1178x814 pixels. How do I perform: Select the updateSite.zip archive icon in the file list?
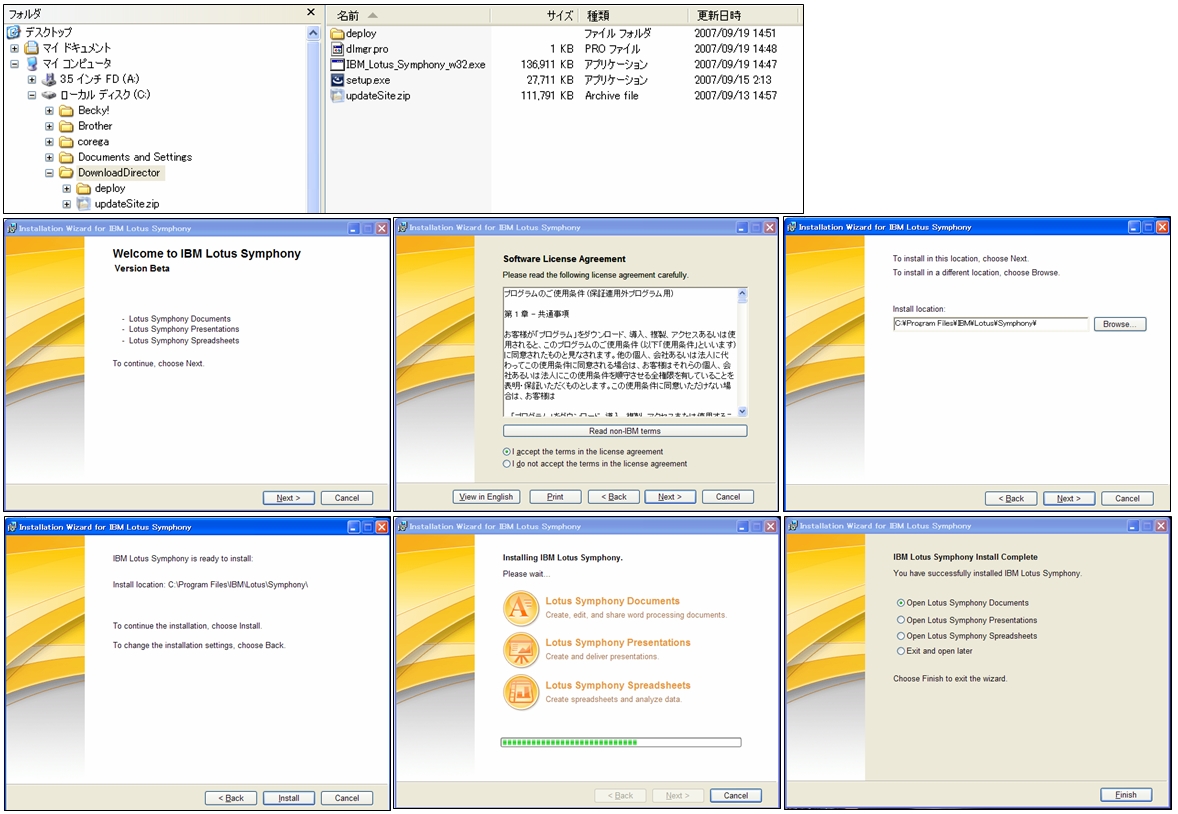[x=337, y=96]
